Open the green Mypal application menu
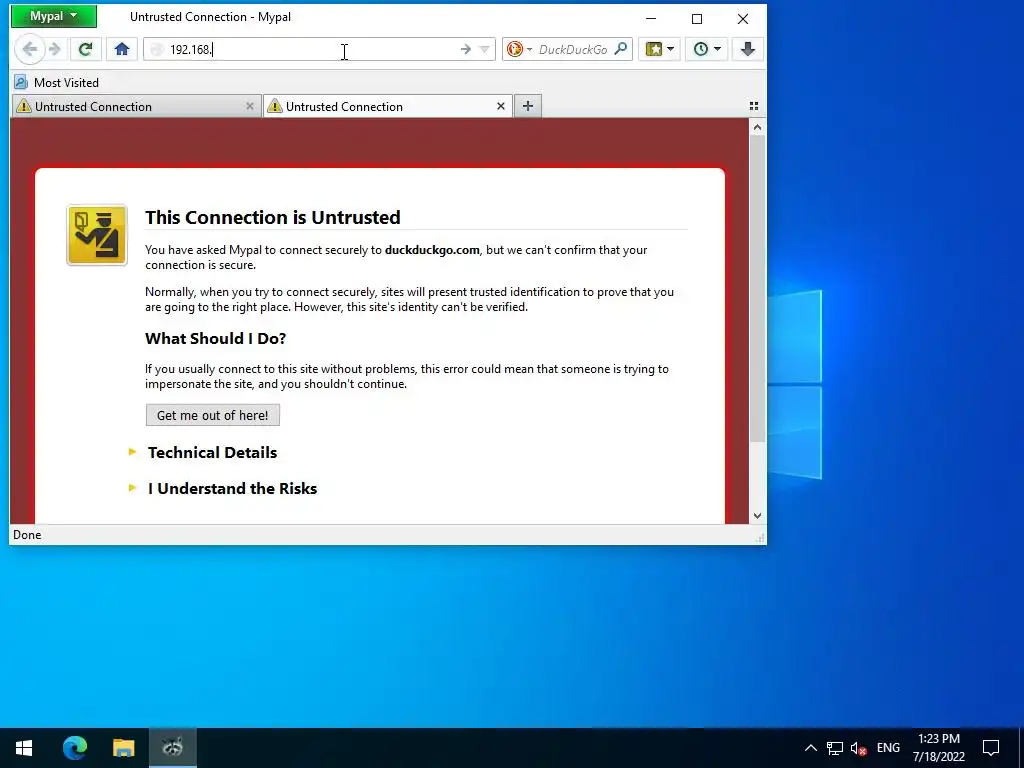This screenshot has width=1024, height=768. (54, 16)
